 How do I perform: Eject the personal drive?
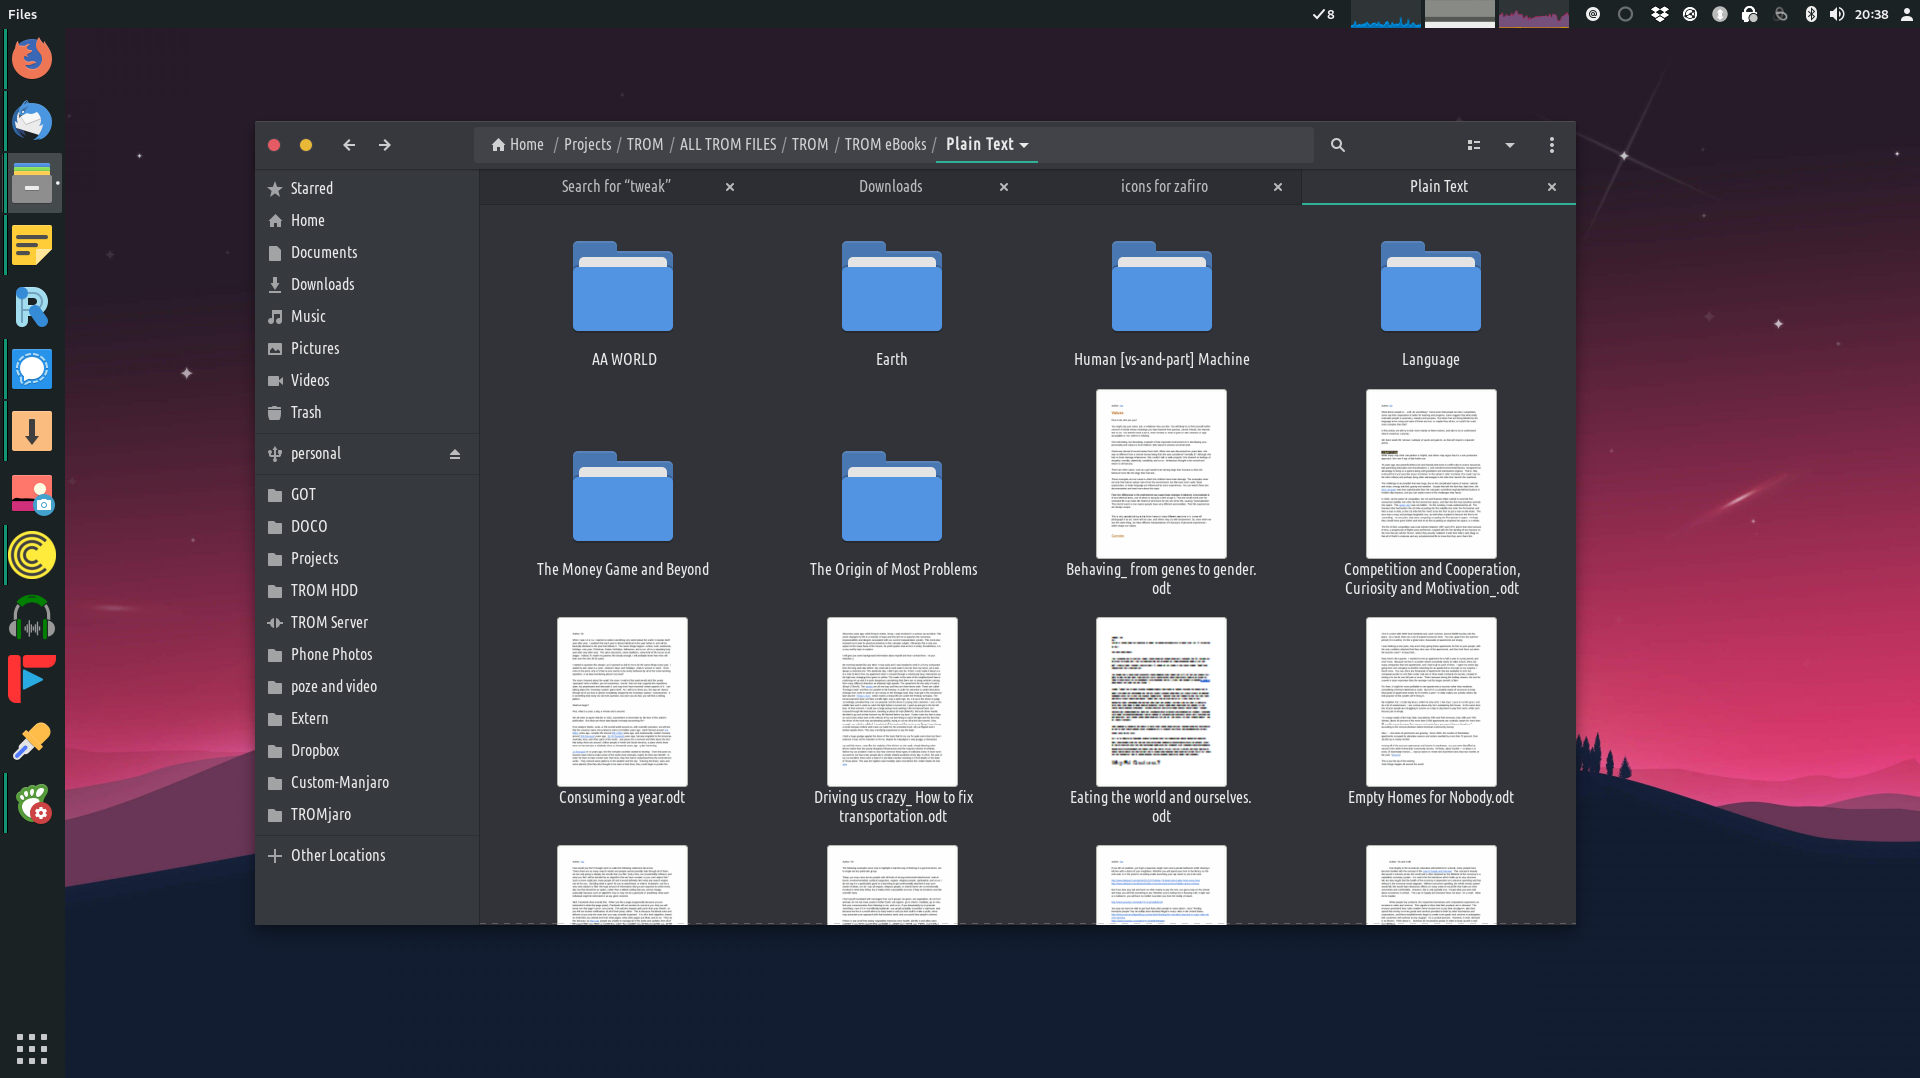pyautogui.click(x=455, y=454)
